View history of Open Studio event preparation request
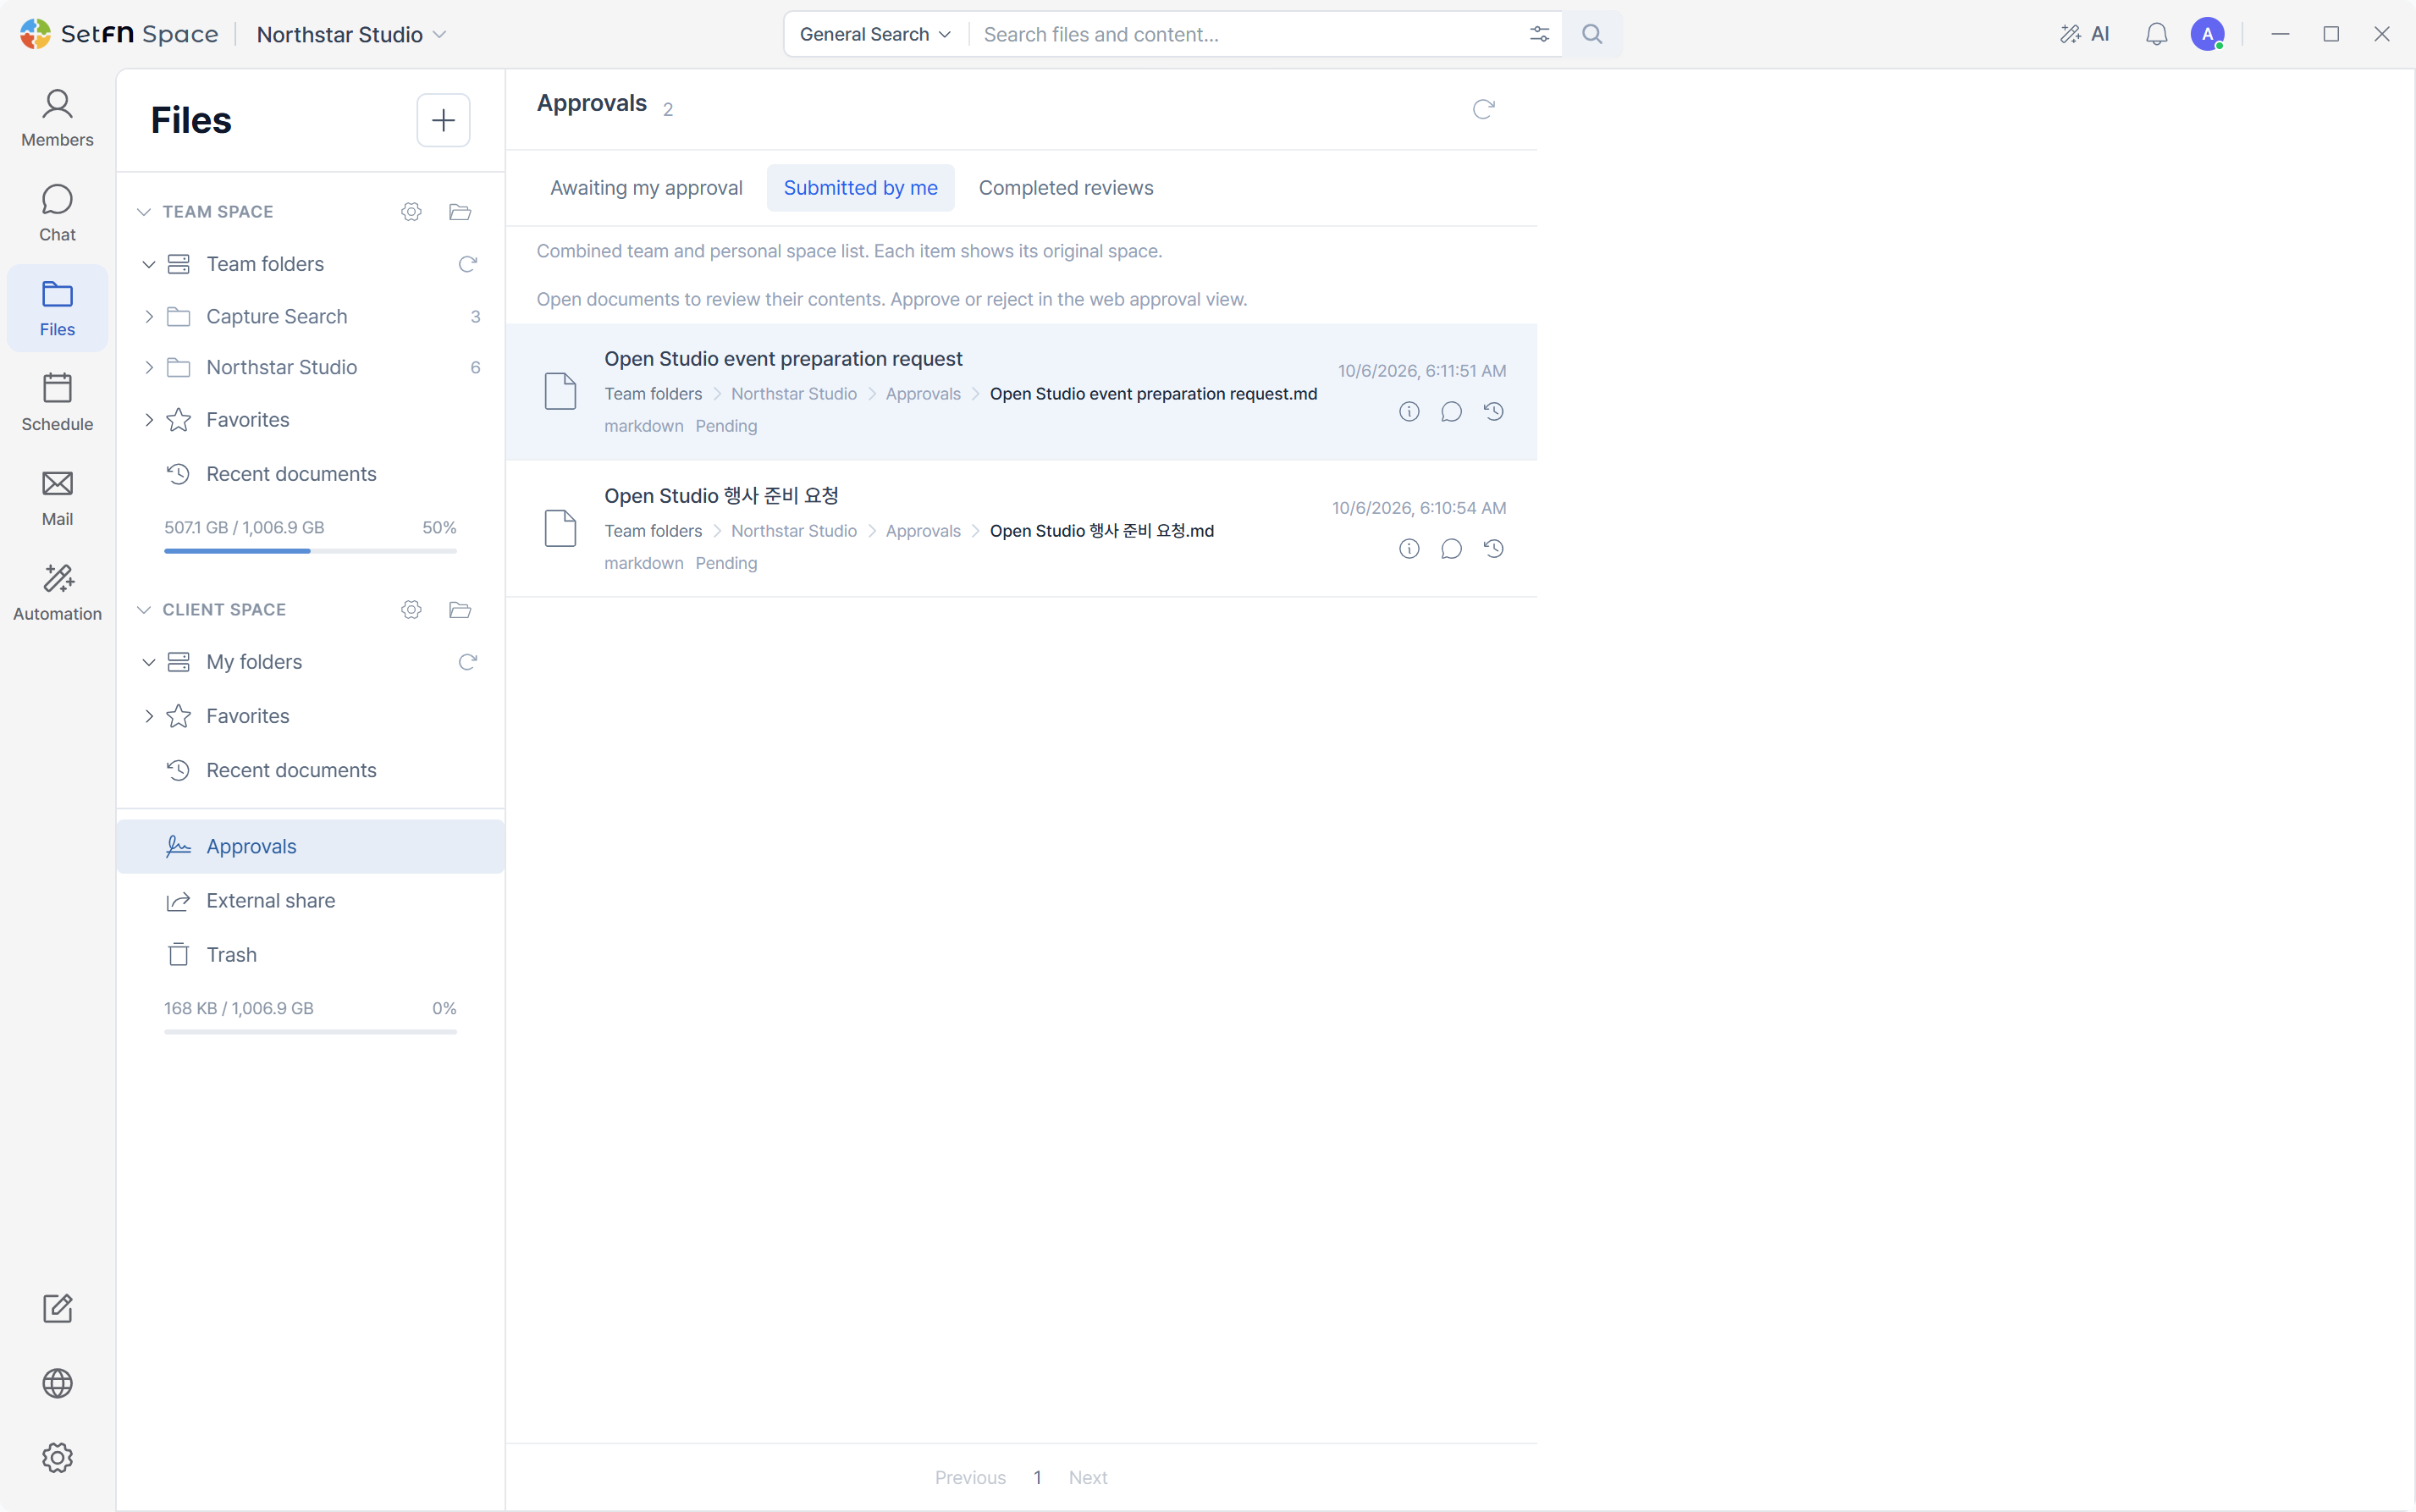This screenshot has width=2416, height=1512. [1494, 411]
